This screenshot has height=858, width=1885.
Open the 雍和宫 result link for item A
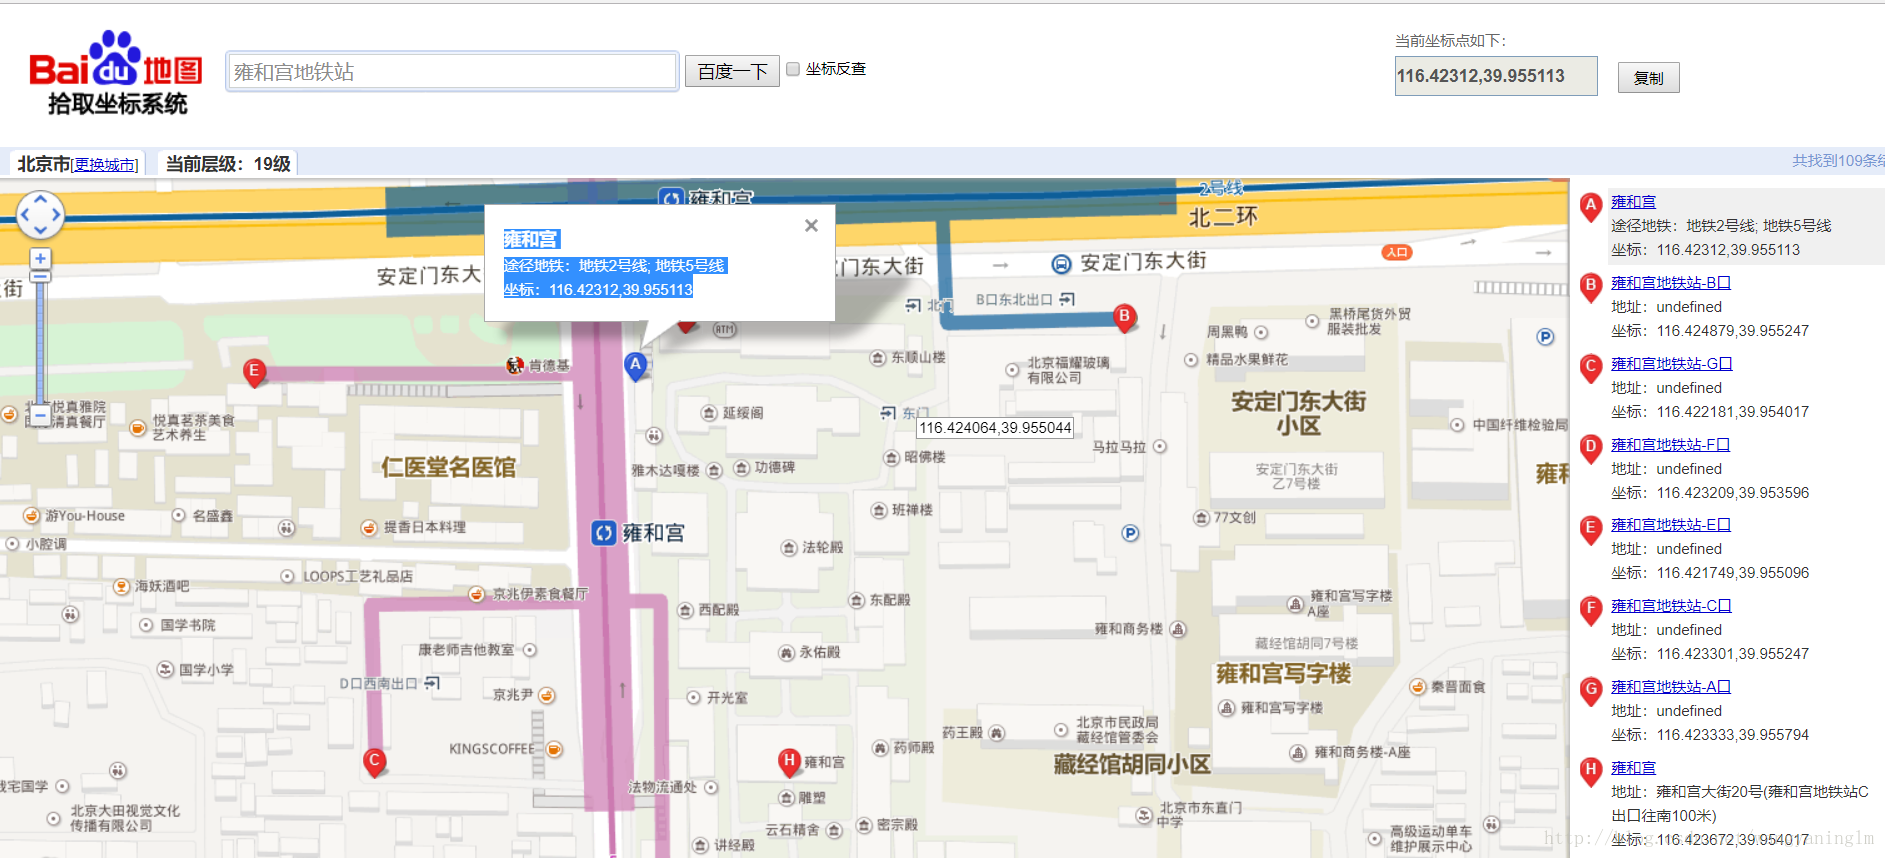[1633, 202]
